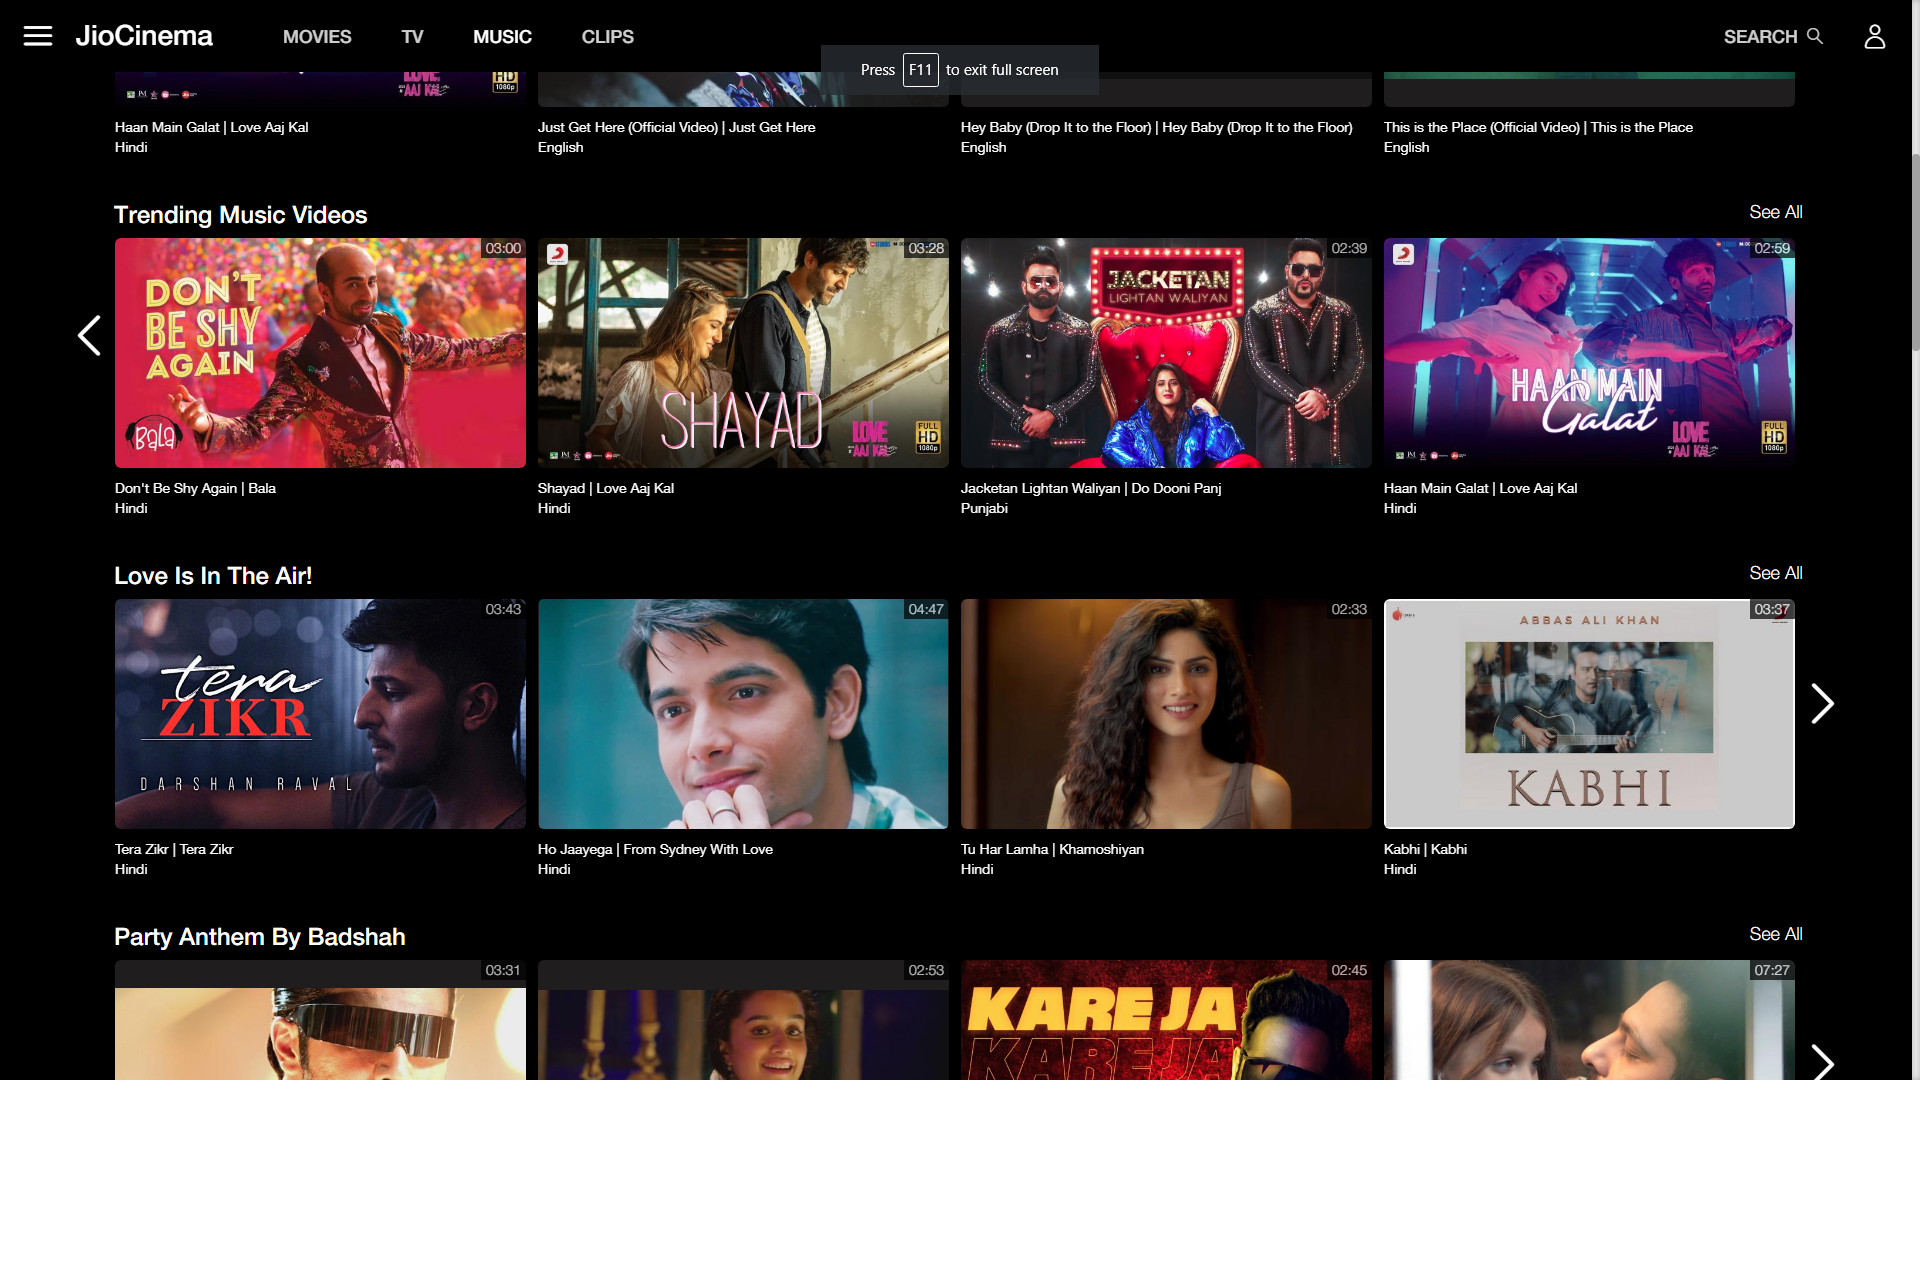Open the TV section

(412, 37)
